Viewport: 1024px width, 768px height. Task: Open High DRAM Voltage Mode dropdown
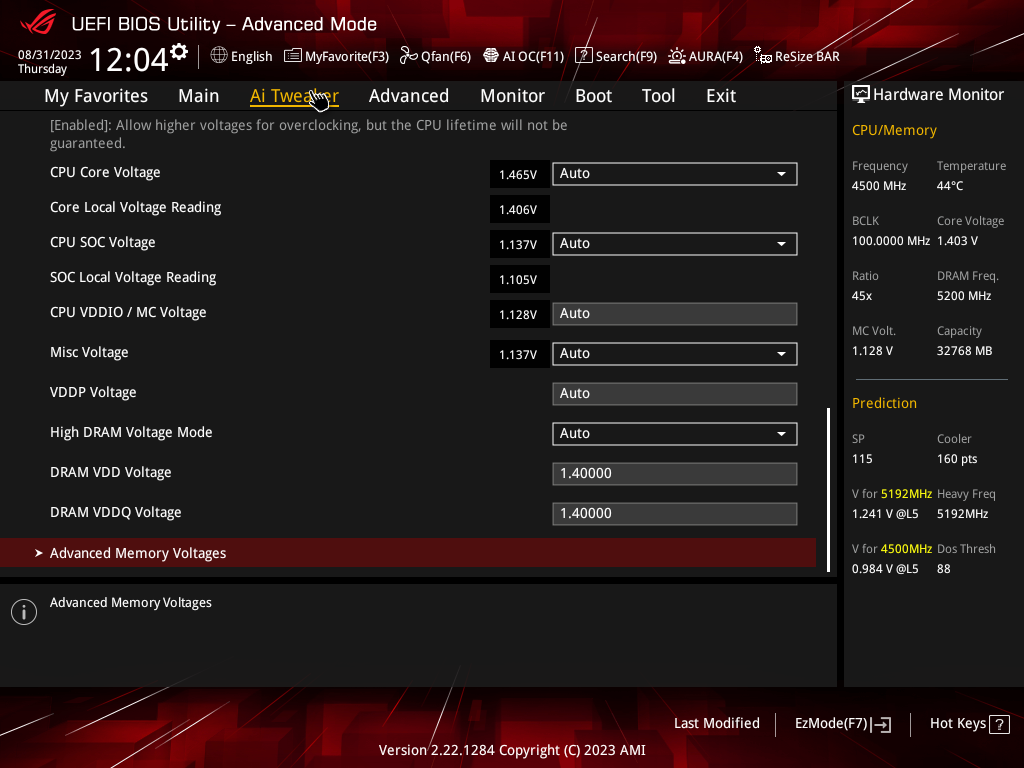[675, 434]
